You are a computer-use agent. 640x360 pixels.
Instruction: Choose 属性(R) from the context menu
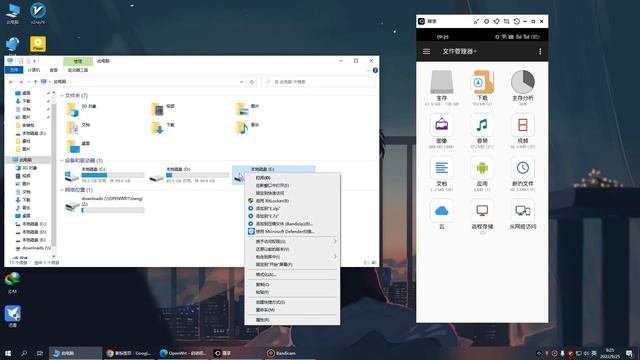coord(292,320)
